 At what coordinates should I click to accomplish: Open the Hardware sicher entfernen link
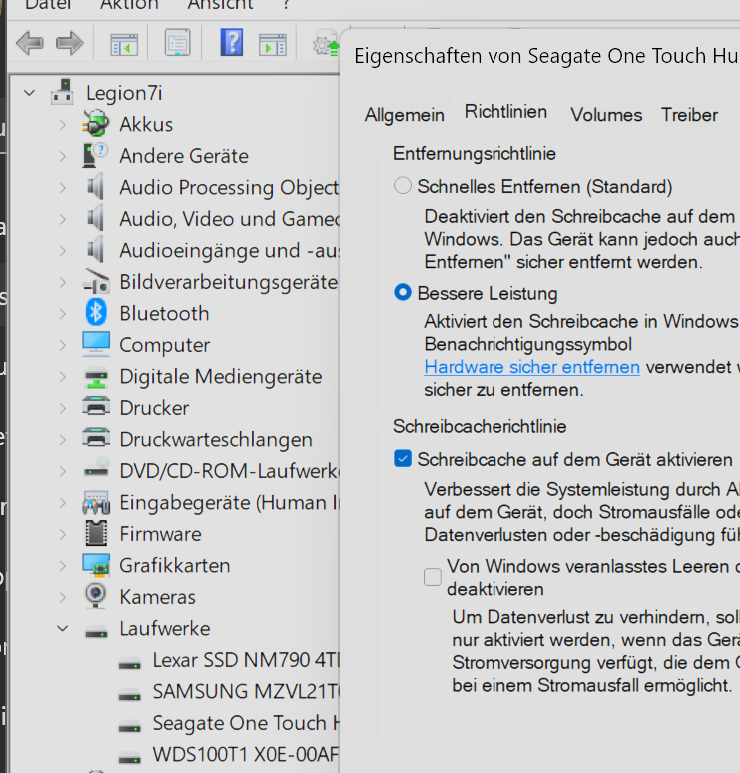532,367
